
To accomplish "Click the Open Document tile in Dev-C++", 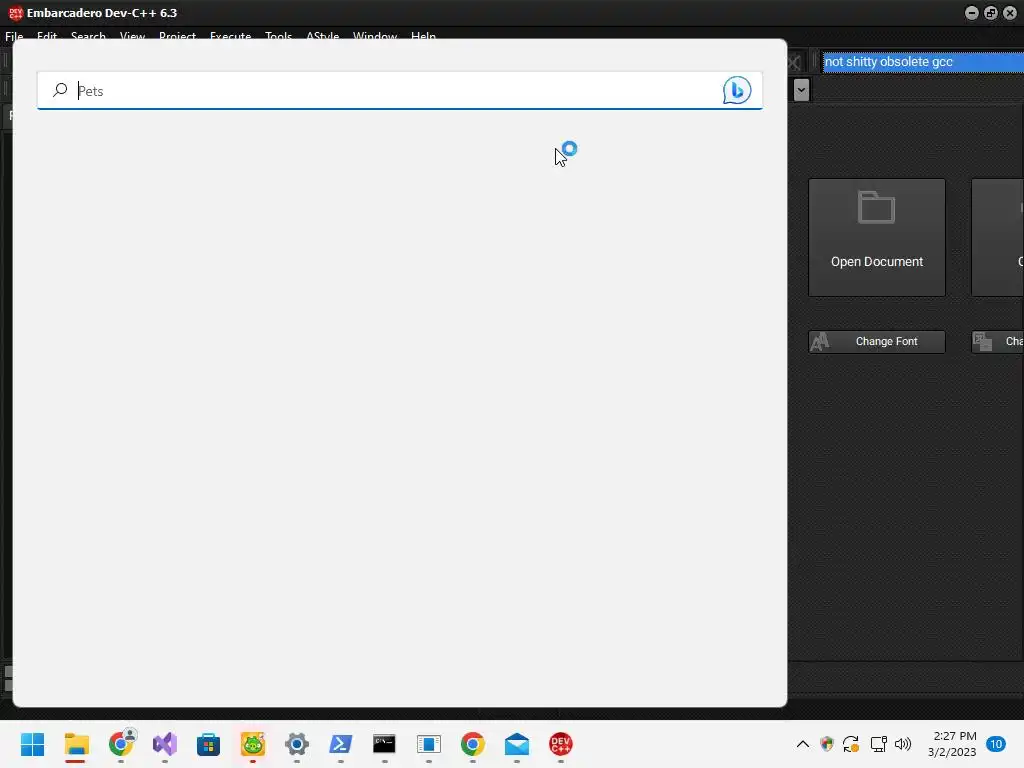I will click(x=876, y=237).
